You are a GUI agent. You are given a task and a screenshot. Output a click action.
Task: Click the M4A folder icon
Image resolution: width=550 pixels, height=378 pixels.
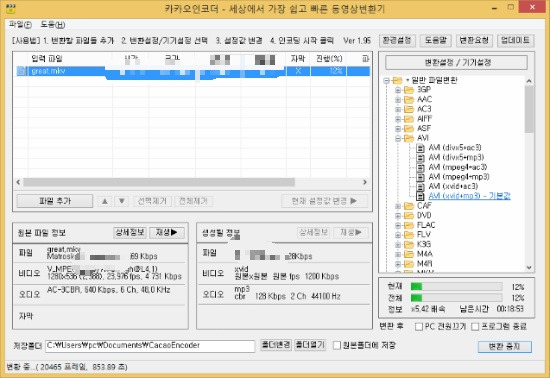409,254
